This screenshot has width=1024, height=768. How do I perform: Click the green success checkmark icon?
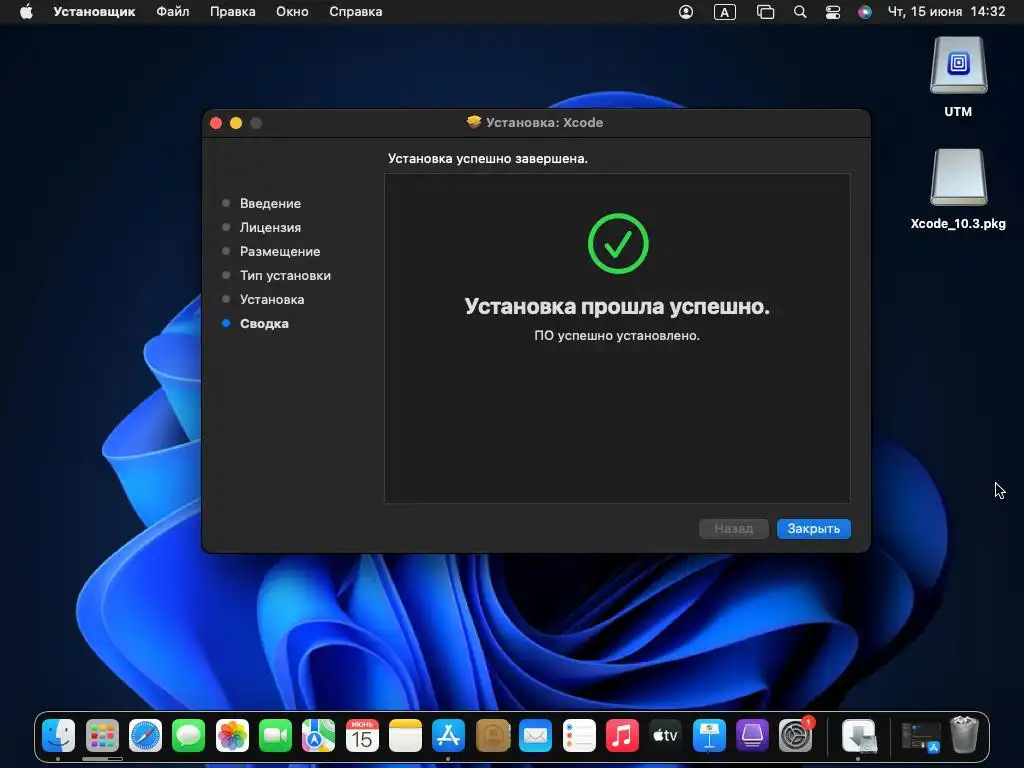pyautogui.click(x=618, y=243)
